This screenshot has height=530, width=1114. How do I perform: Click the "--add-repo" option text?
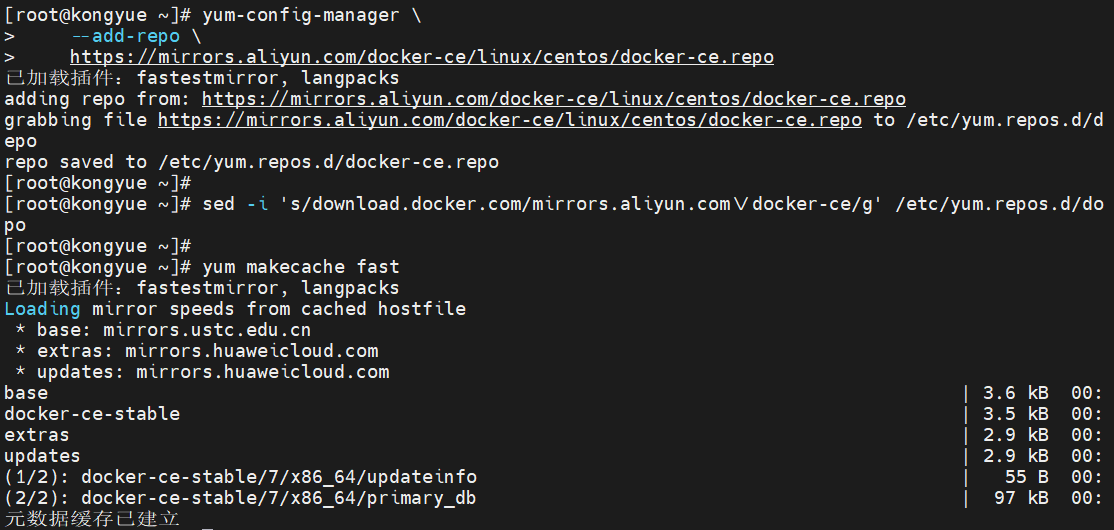125,36
